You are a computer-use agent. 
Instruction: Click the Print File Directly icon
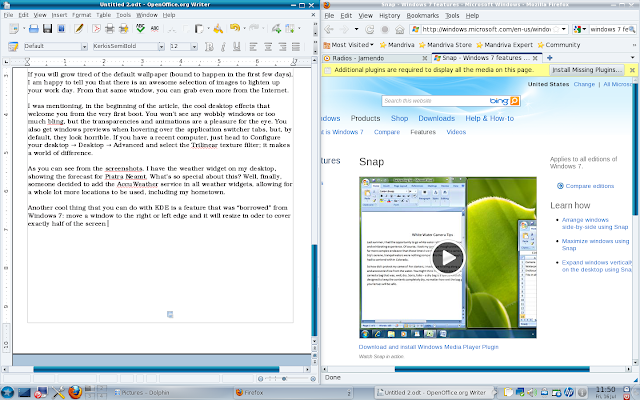click(x=109, y=29)
